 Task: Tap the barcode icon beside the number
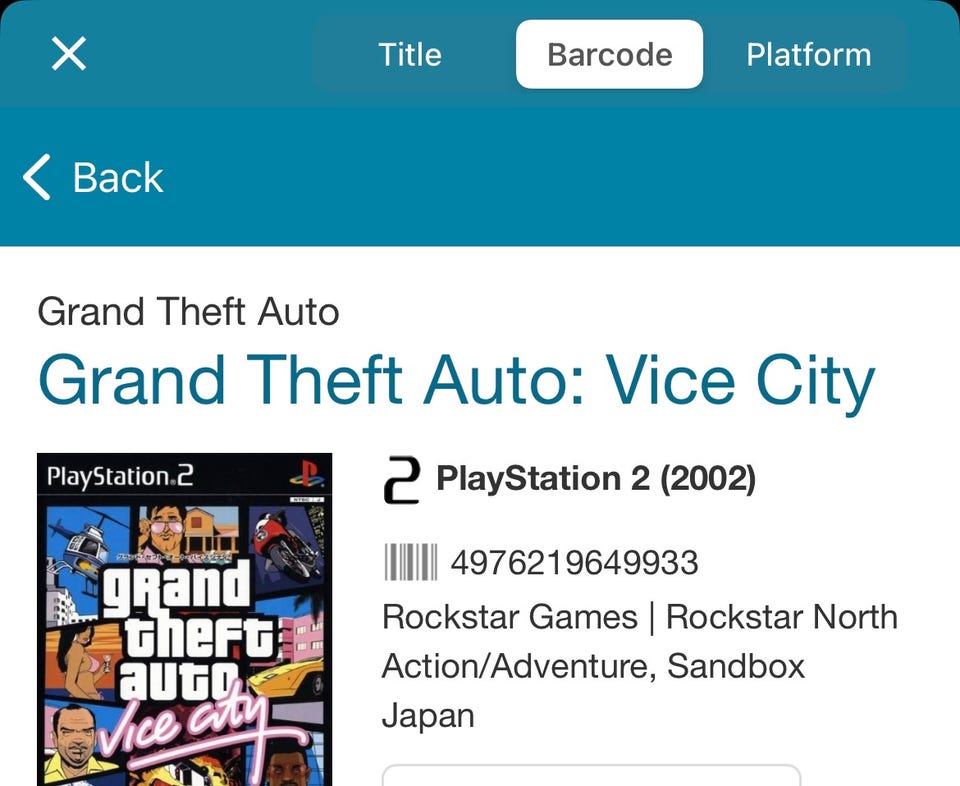coord(410,563)
